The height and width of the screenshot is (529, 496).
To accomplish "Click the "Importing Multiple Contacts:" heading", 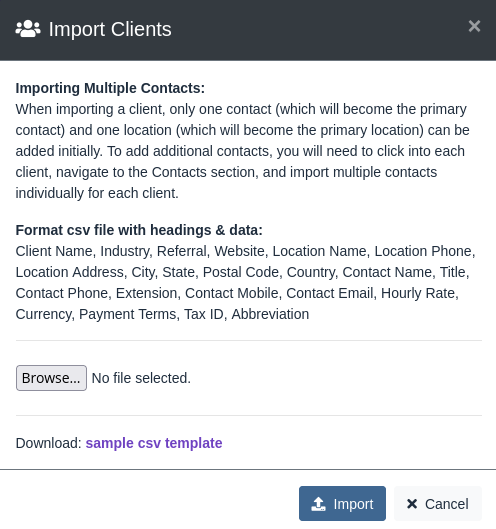I will 110,88.
